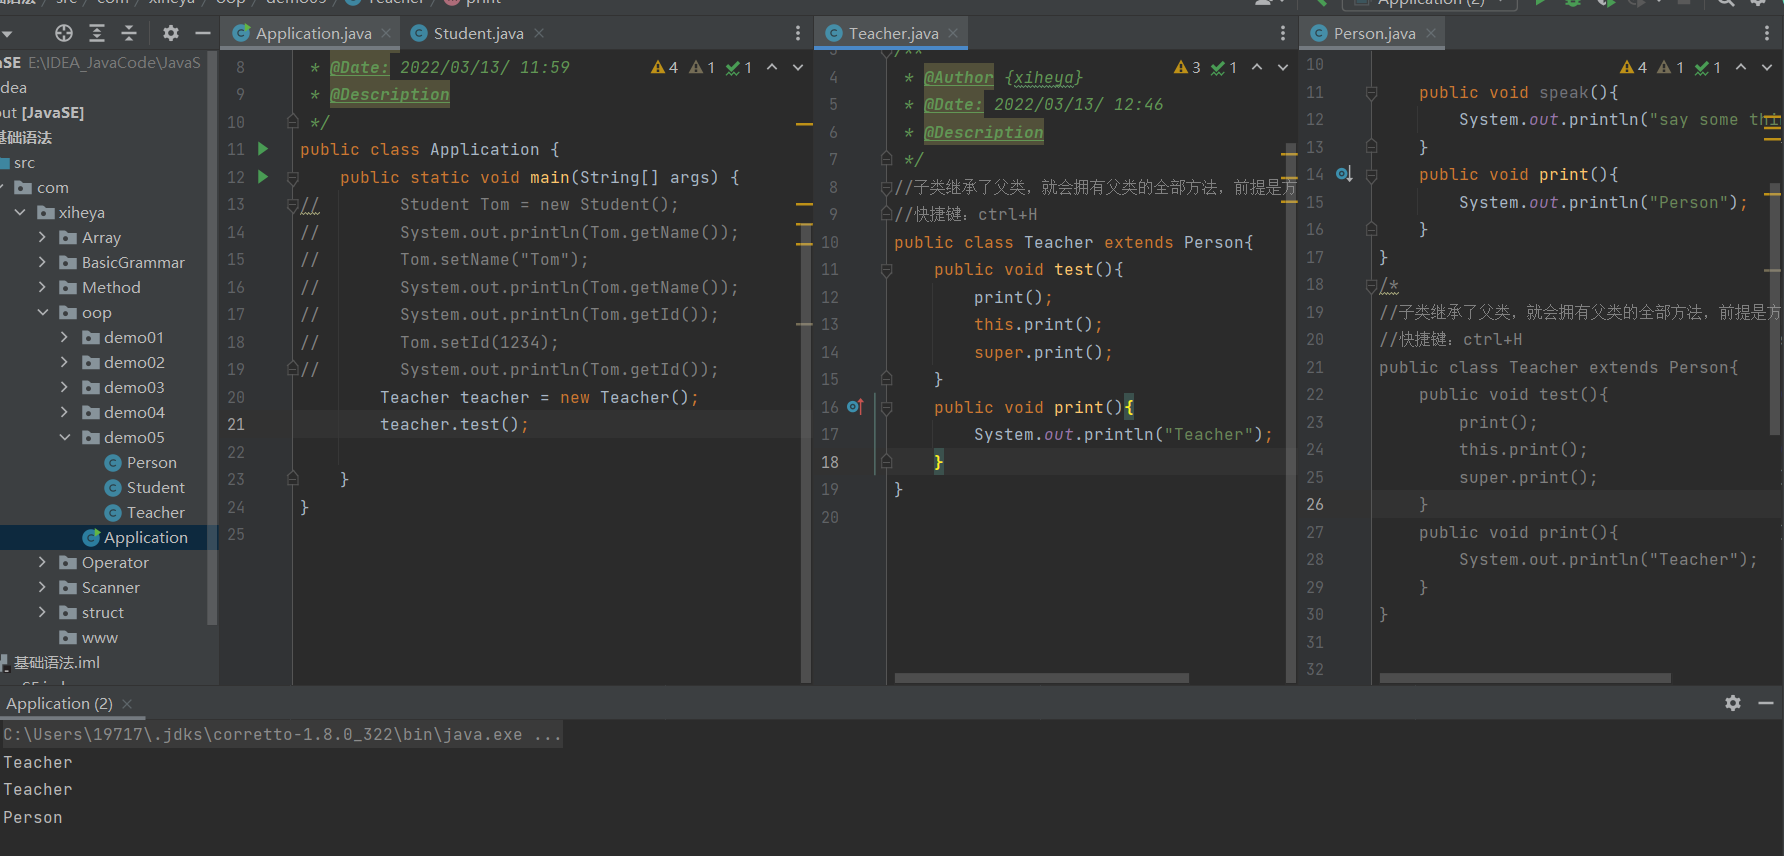The width and height of the screenshot is (1784, 856).
Task: Close the Teacher.java tab
Action: (x=953, y=33)
